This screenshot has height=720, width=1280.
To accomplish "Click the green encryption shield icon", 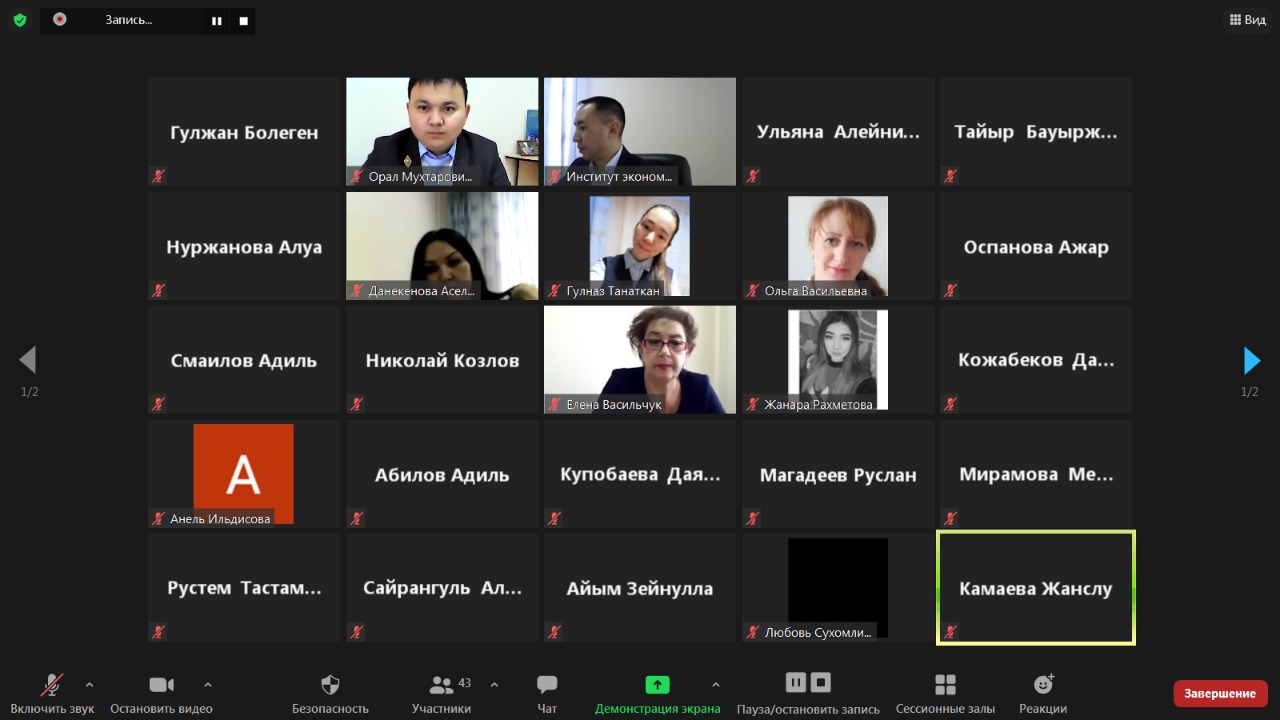I will click(20, 19).
